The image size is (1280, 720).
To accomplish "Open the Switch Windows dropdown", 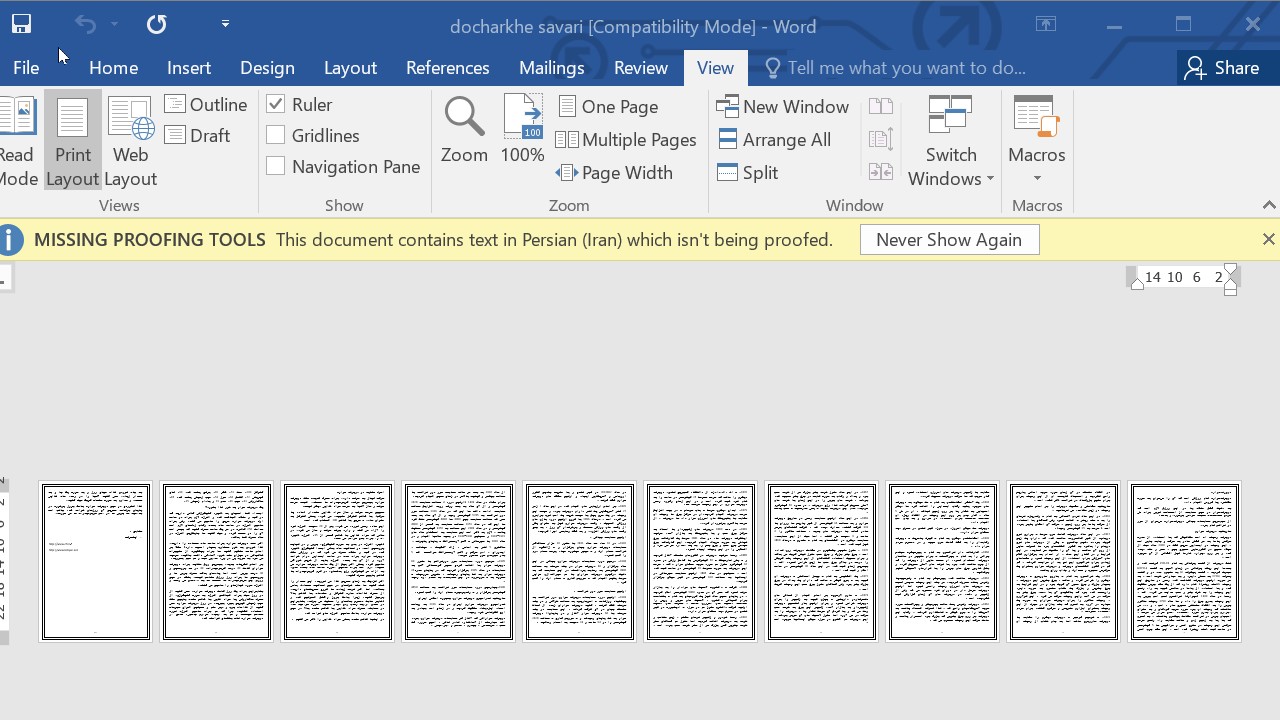I will (950, 142).
